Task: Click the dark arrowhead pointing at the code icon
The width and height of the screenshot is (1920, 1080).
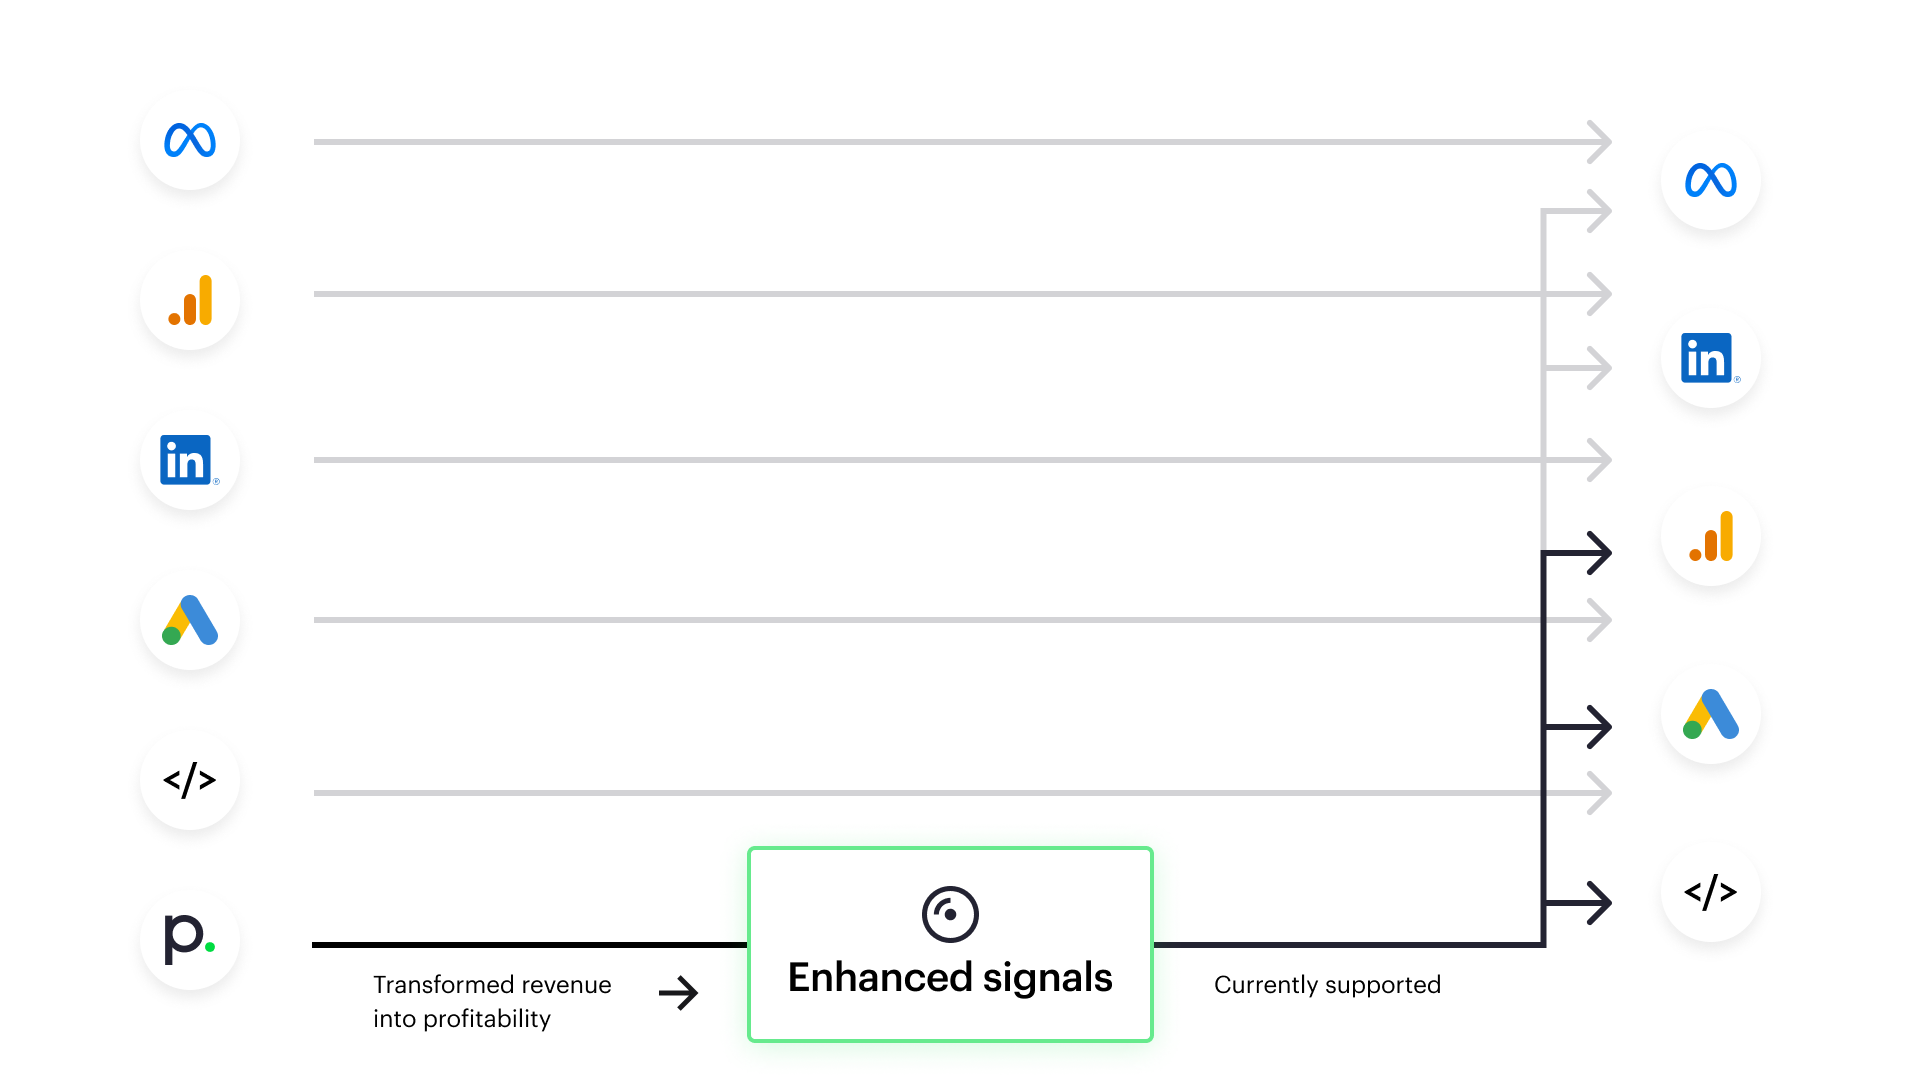Action: (1598, 903)
